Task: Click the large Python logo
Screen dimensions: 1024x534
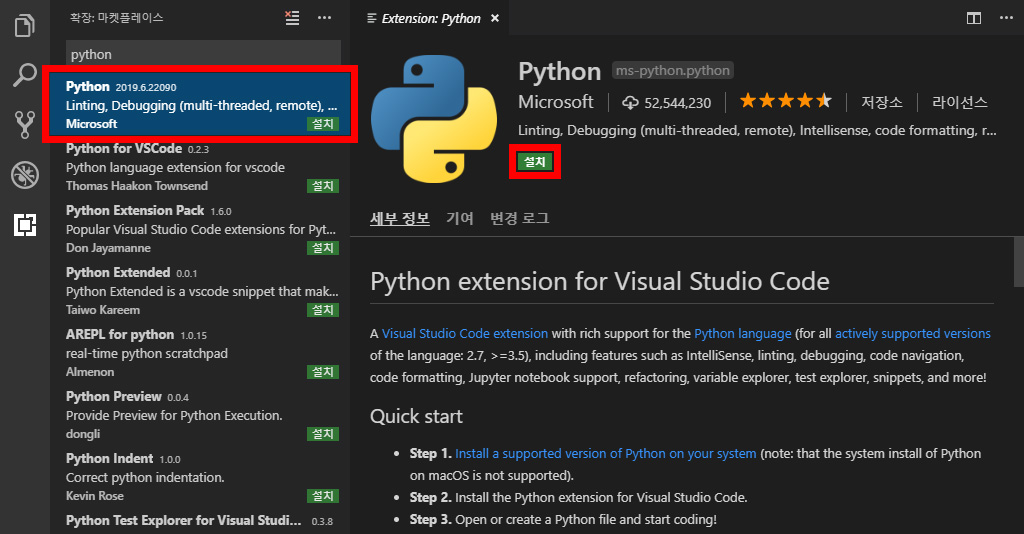Action: coord(434,119)
